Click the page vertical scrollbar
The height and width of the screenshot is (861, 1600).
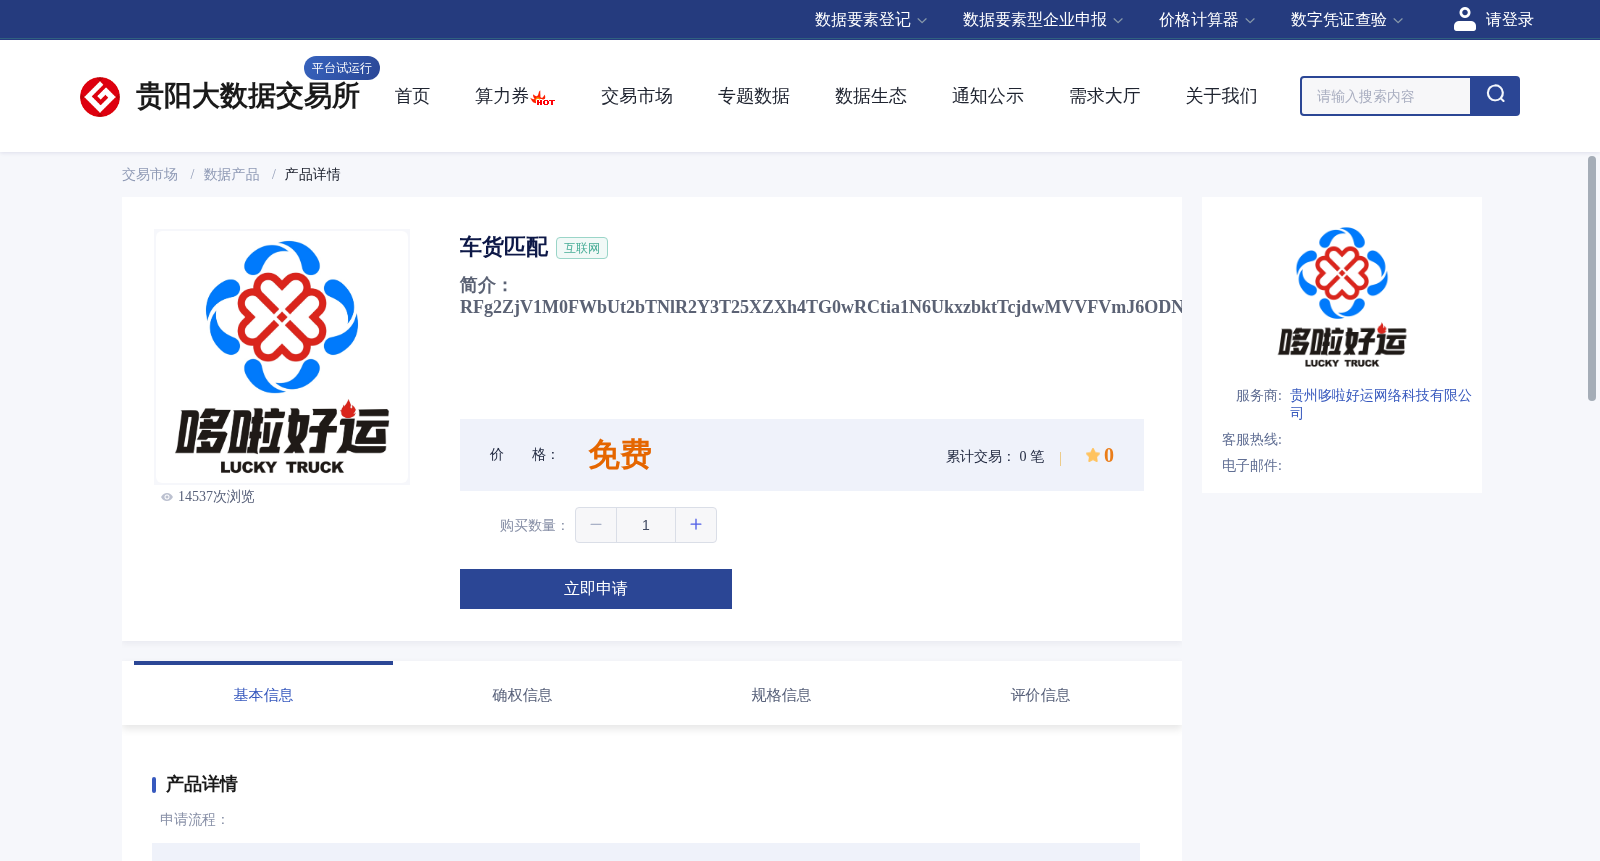point(1592,278)
